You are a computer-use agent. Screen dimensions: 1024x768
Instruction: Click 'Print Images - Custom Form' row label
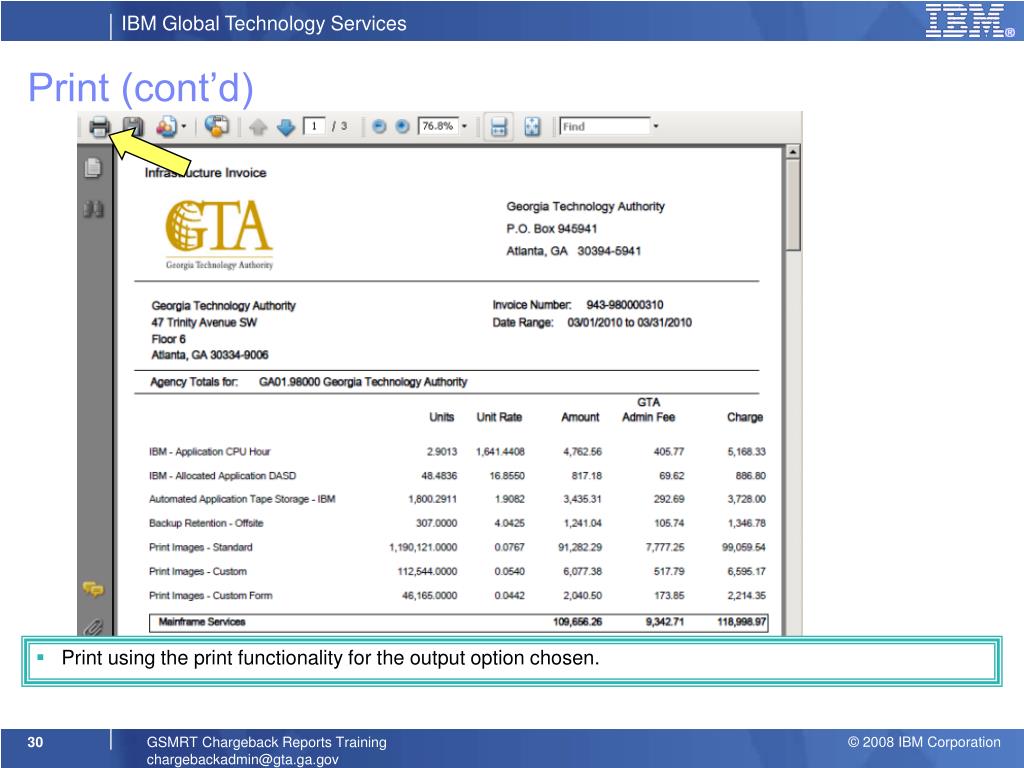click(210, 596)
